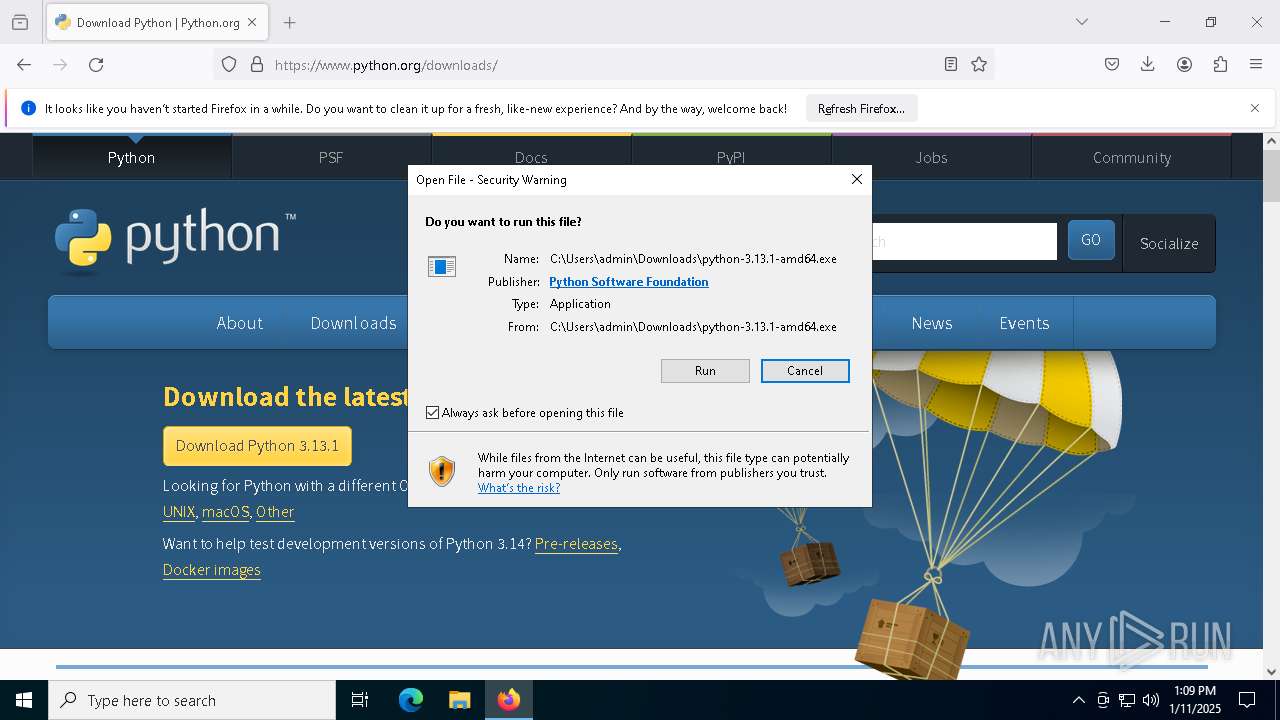The image size is (1280, 720).
Task: Click Downloads in python.org menu
Action: click(x=353, y=323)
